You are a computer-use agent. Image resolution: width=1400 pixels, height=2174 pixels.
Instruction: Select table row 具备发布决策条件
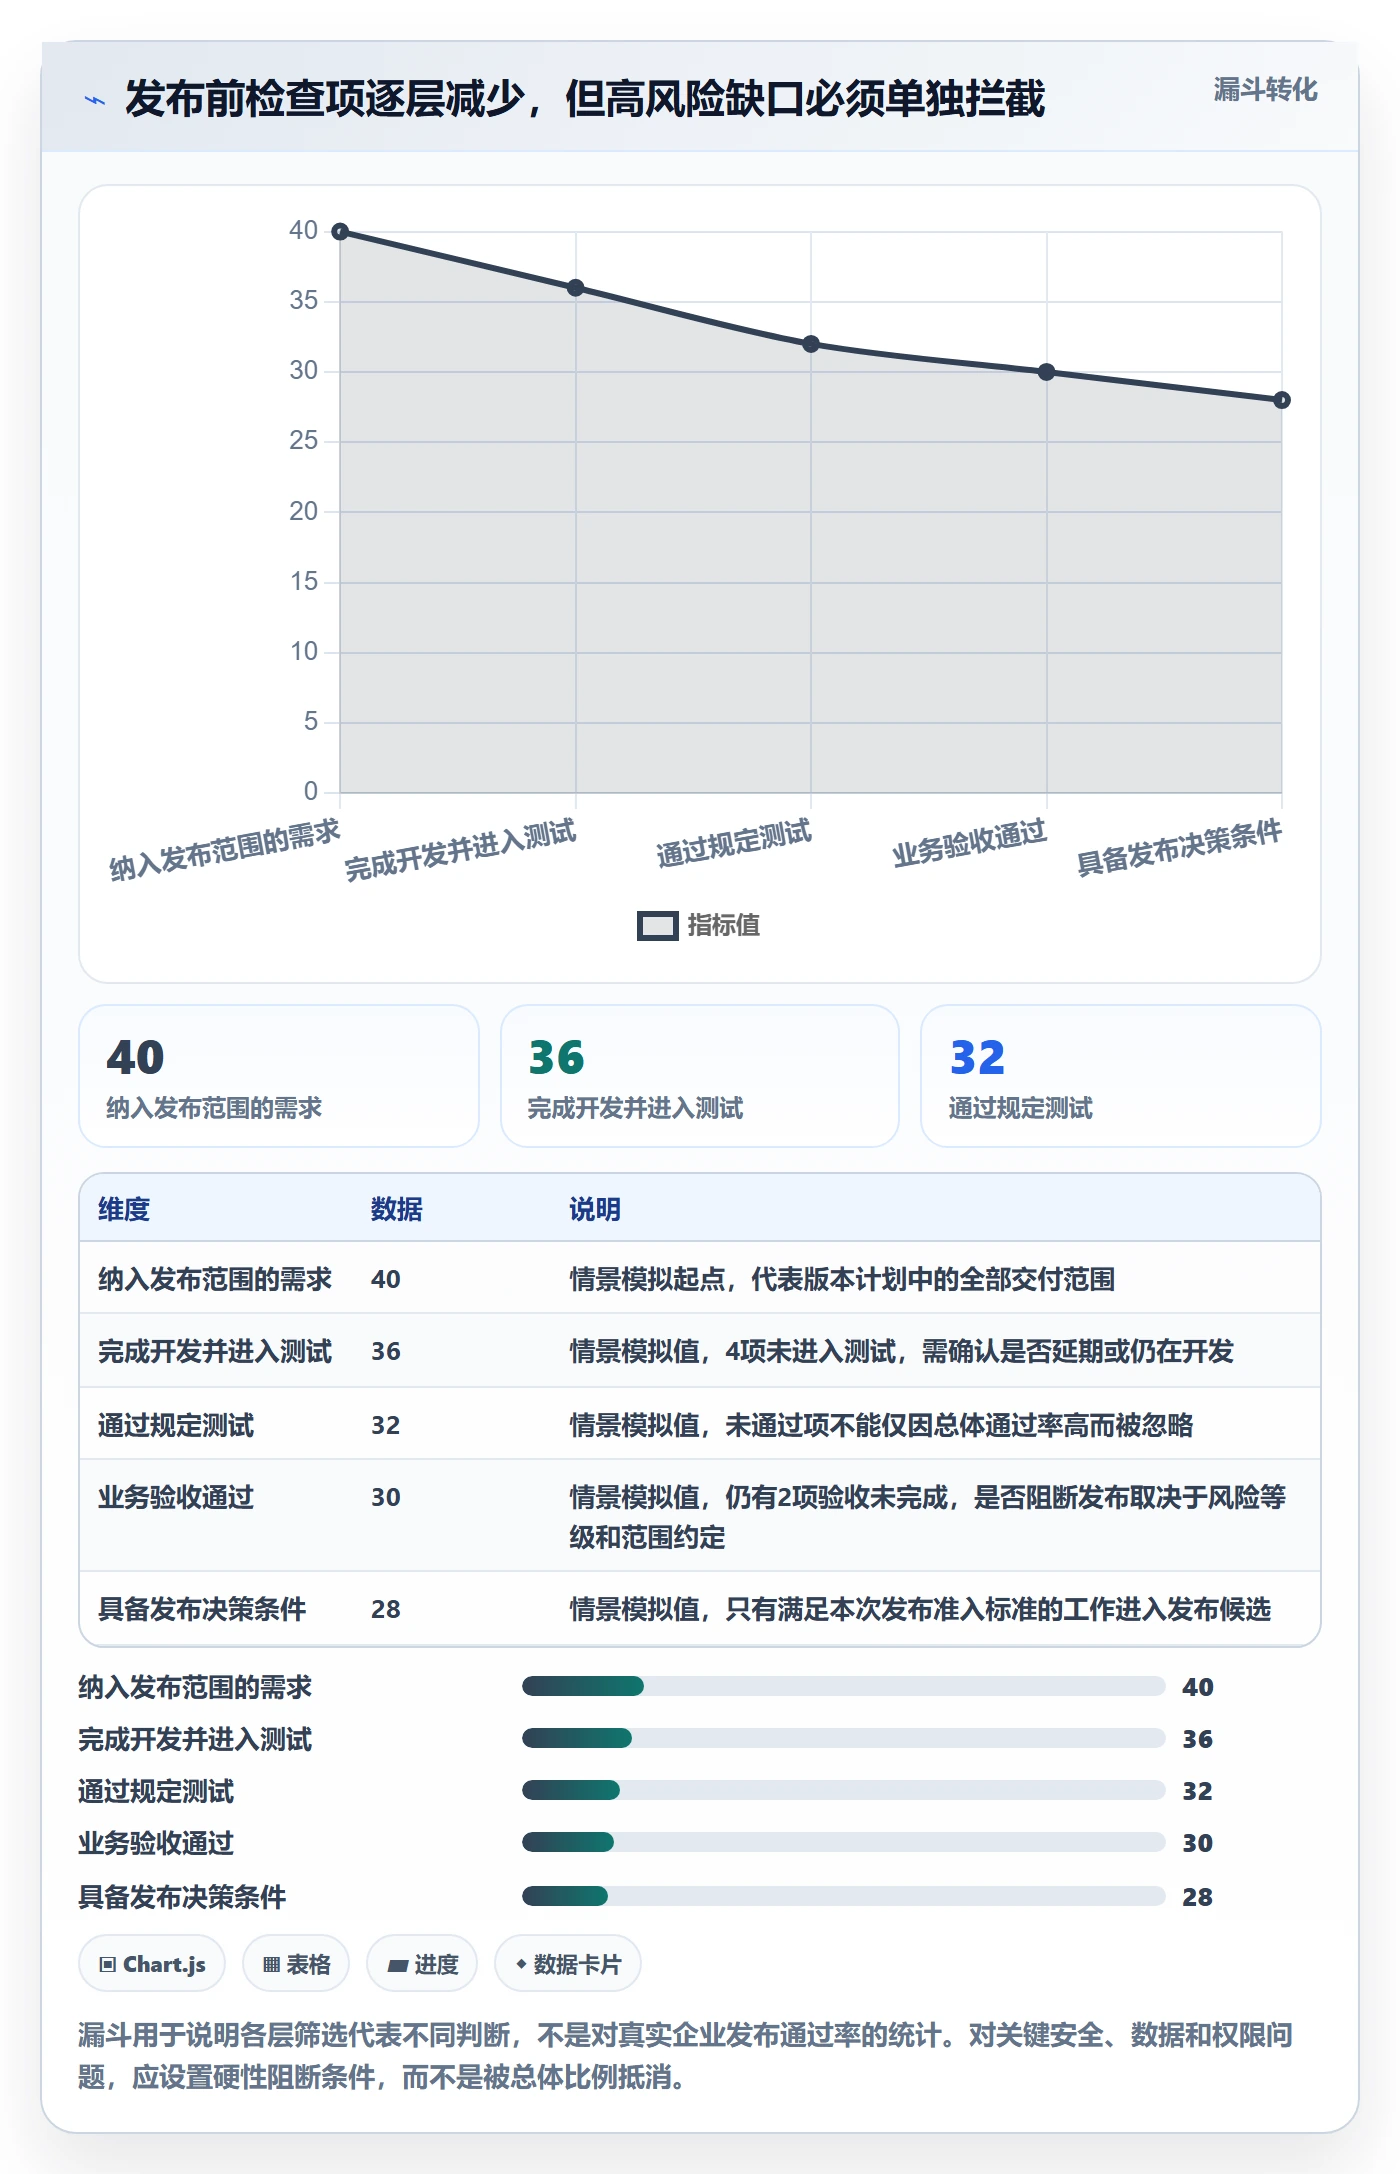(x=700, y=1609)
